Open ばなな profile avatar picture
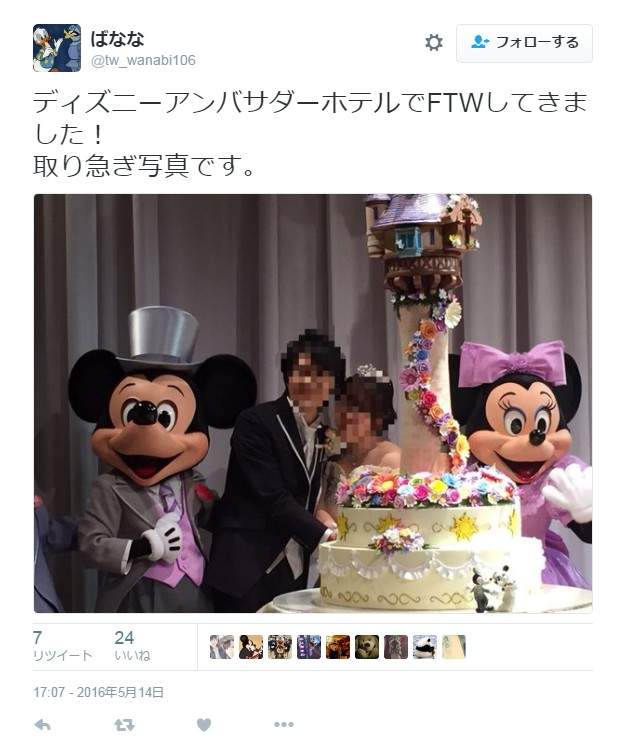Screen dimensions: 630x755 coord(57,48)
